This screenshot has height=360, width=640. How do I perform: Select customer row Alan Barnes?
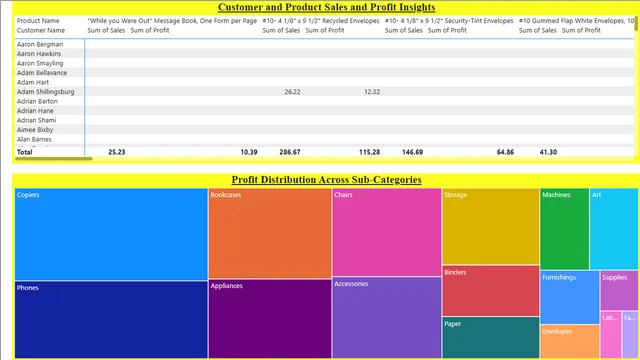(34, 139)
